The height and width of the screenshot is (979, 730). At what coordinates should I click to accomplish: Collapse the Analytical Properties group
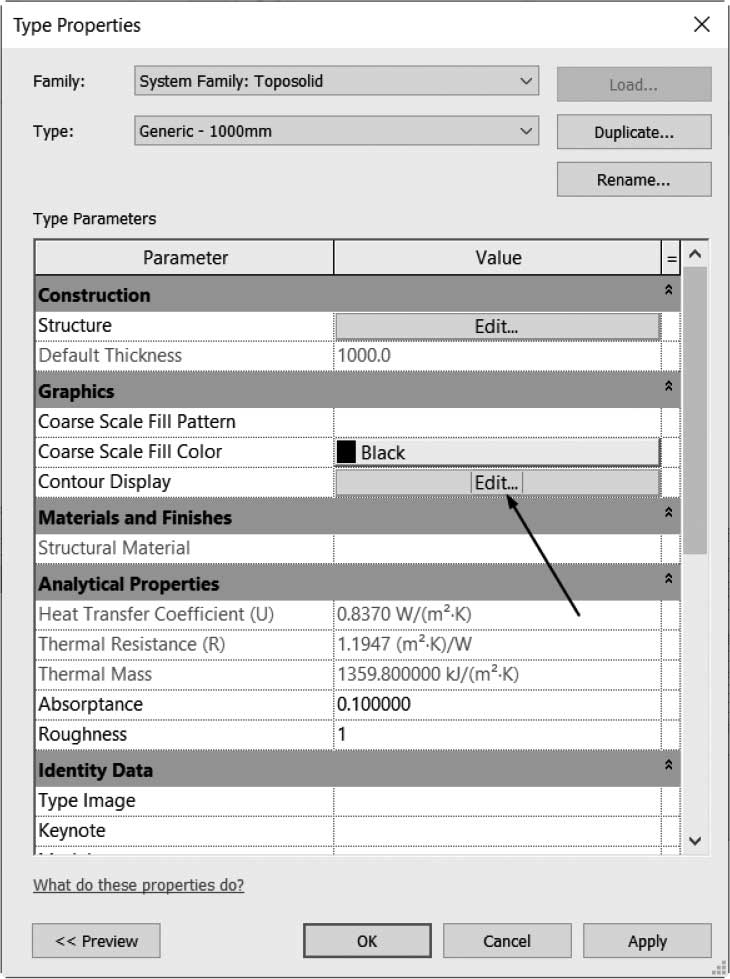pyautogui.click(x=669, y=578)
